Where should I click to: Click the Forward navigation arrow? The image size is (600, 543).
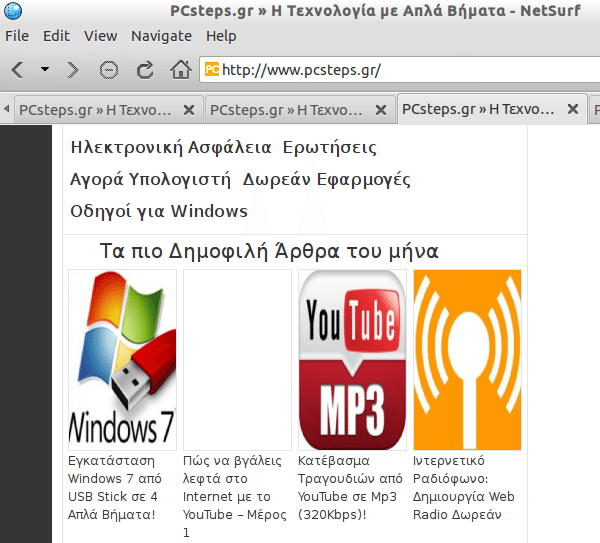tap(72, 70)
